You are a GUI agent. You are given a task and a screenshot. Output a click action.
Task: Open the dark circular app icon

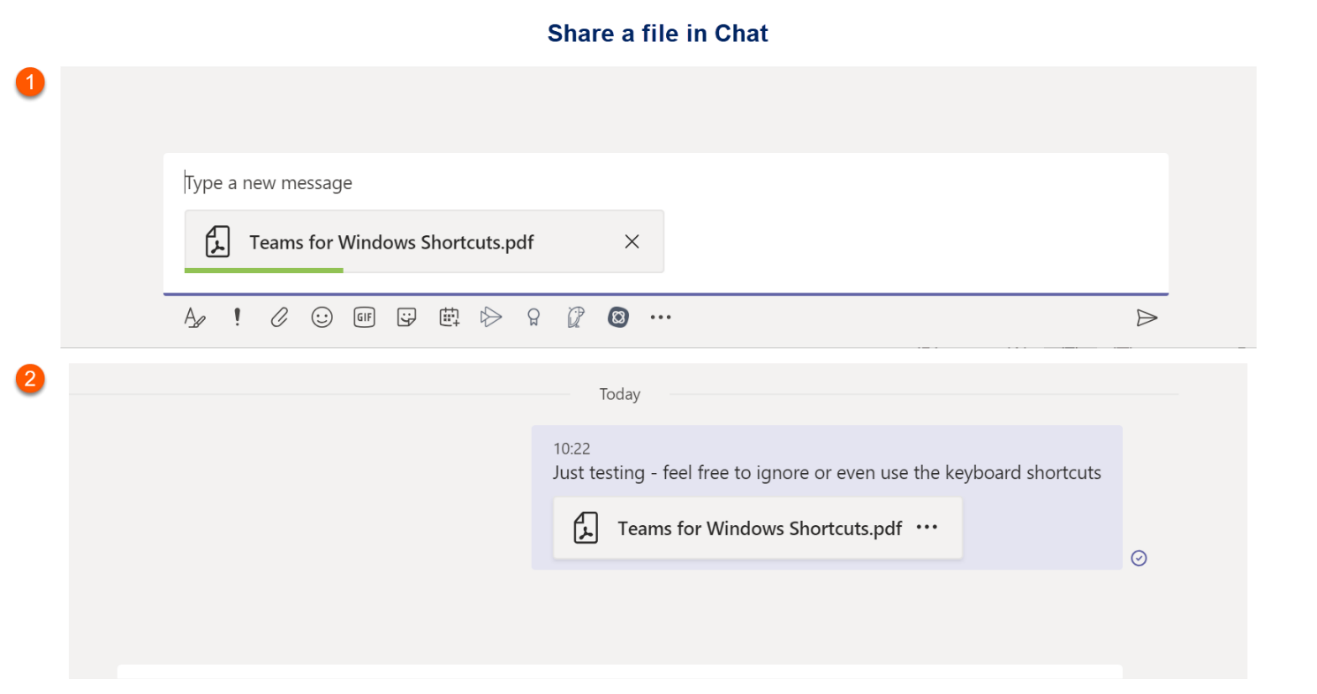tap(618, 317)
